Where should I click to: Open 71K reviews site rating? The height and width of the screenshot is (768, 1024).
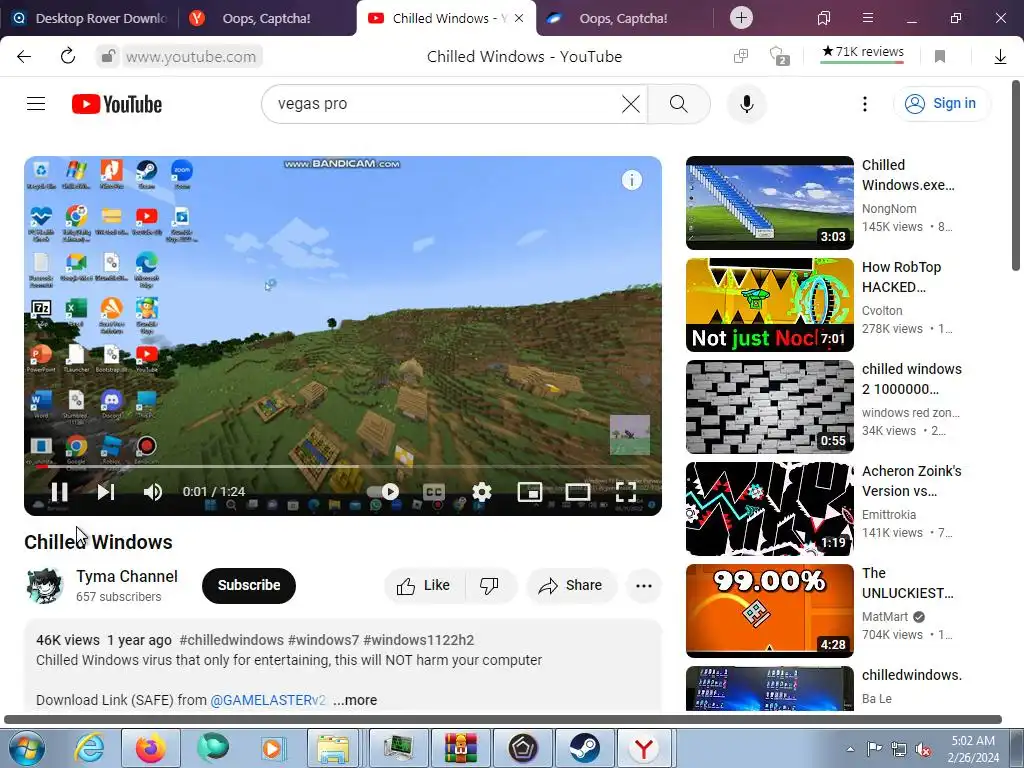(862, 52)
